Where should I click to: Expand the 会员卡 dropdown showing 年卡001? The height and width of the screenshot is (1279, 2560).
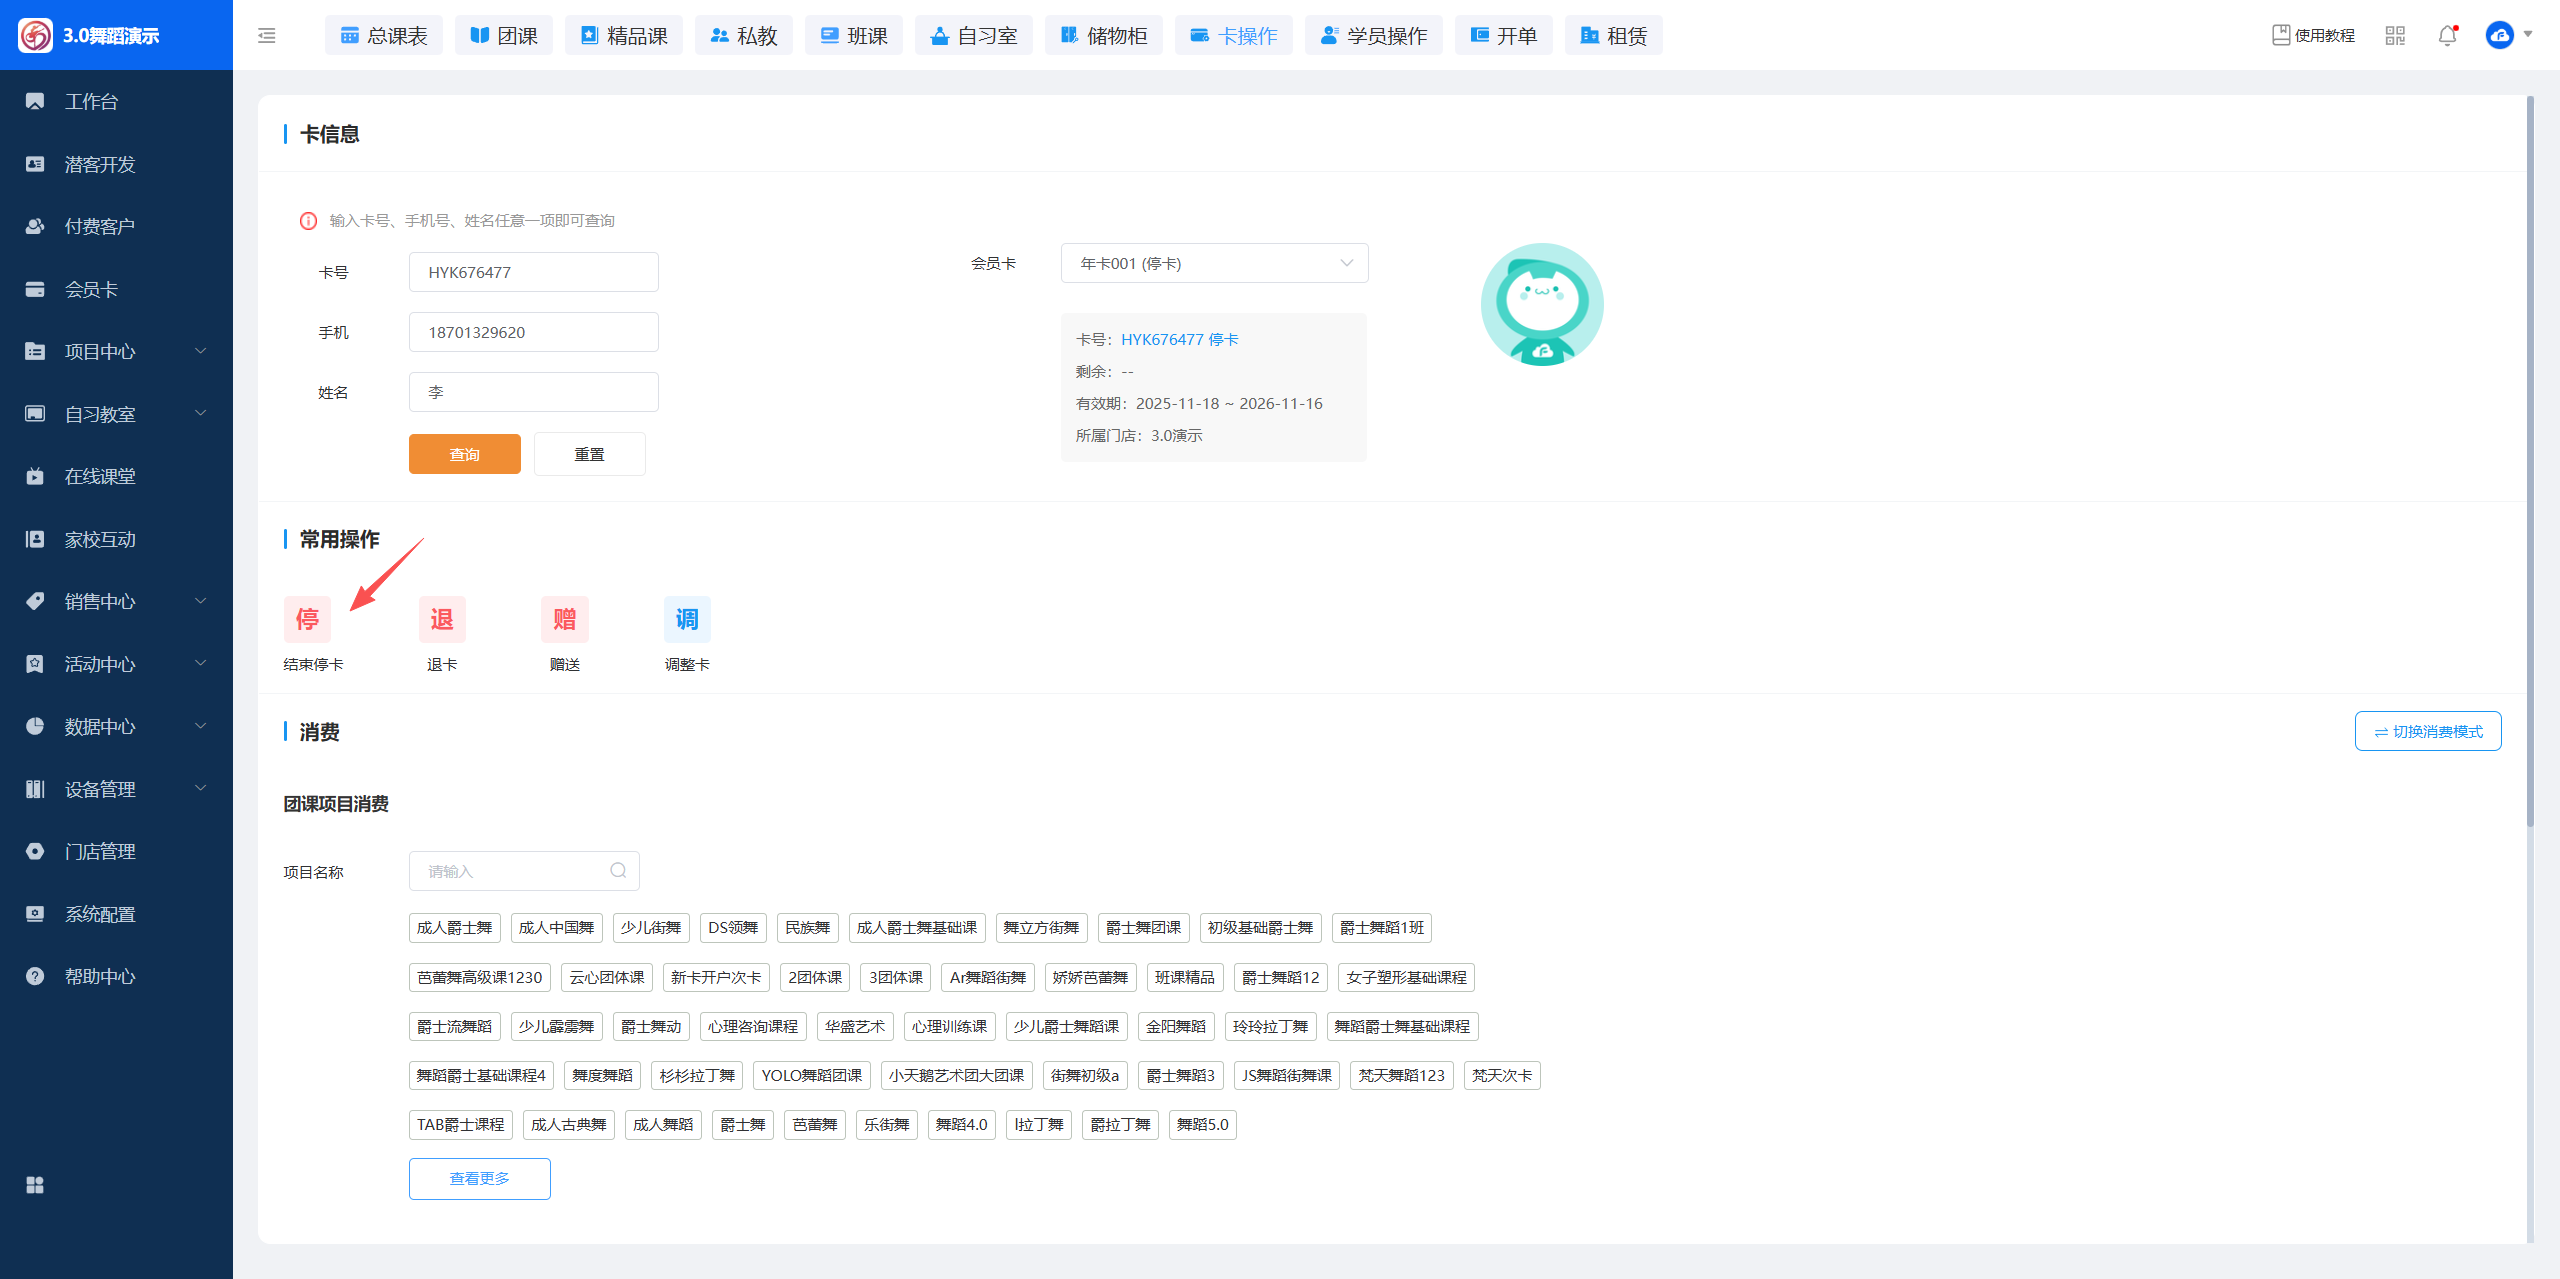coord(1214,264)
